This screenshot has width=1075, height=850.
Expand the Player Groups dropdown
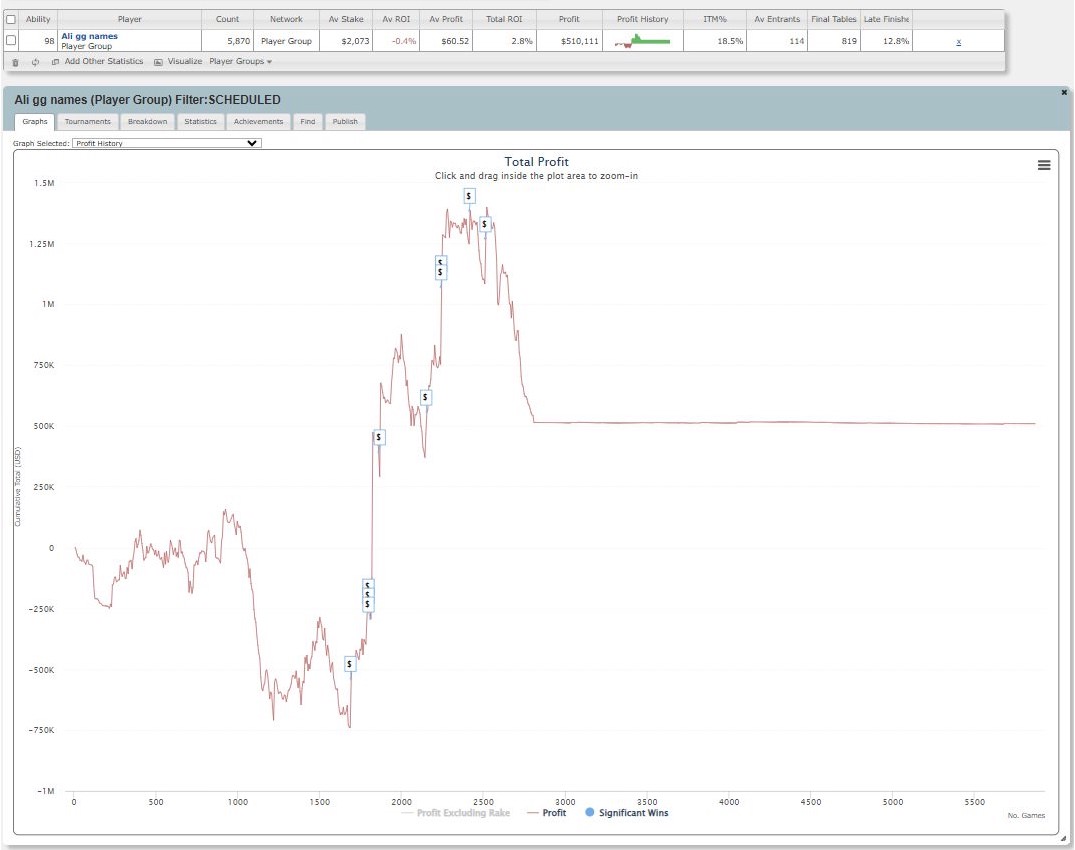tap(240, 62)
